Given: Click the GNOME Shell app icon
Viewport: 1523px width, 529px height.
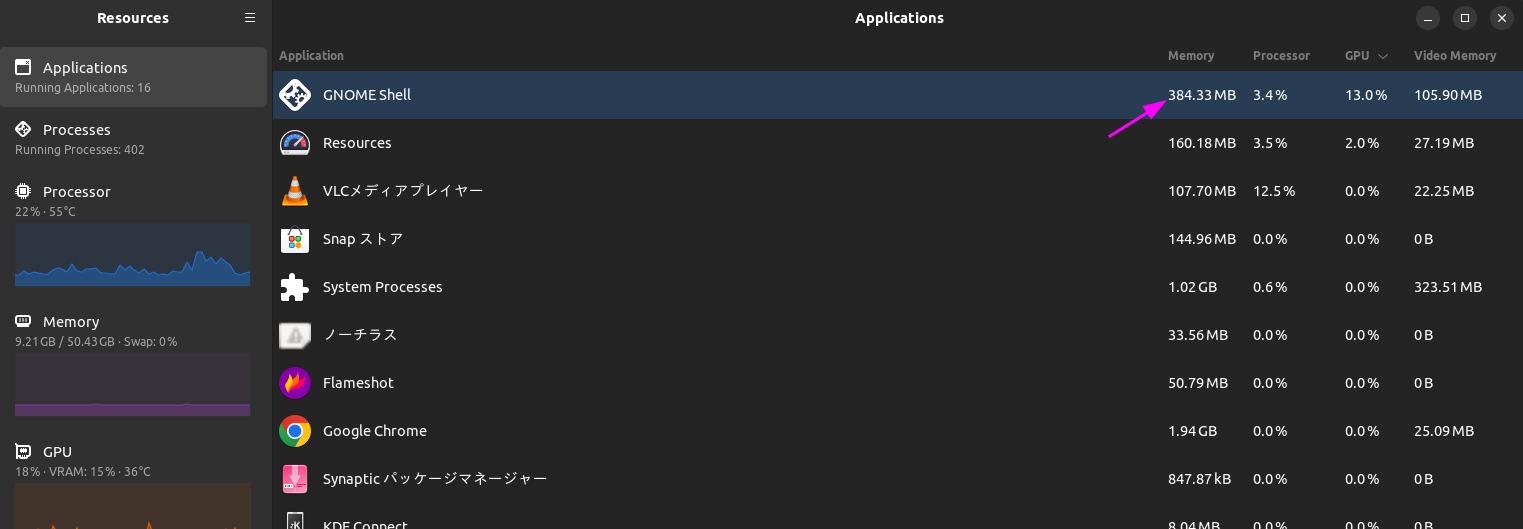Looking at the screenshot, I should (x=294, y=95).
